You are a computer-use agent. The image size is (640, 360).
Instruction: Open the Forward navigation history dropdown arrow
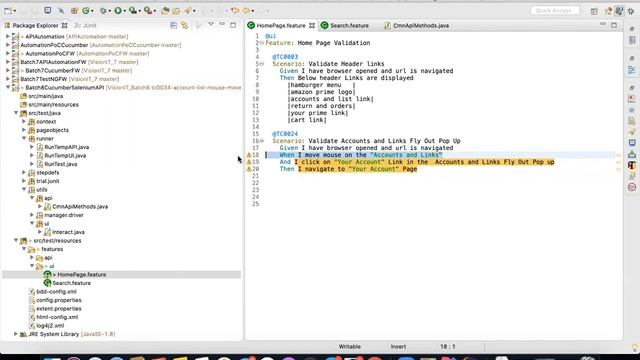[253, 11]
